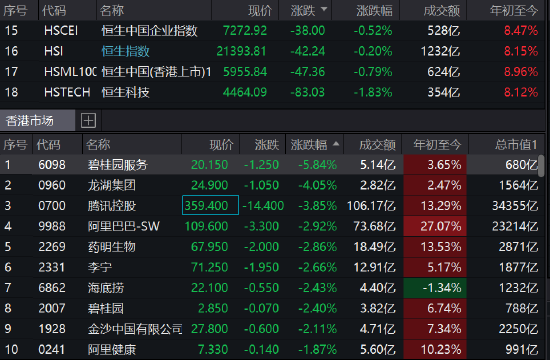Toggle the 涨跌 sort arrow in the top table
The image size is (550, 360).
point(324,9)
